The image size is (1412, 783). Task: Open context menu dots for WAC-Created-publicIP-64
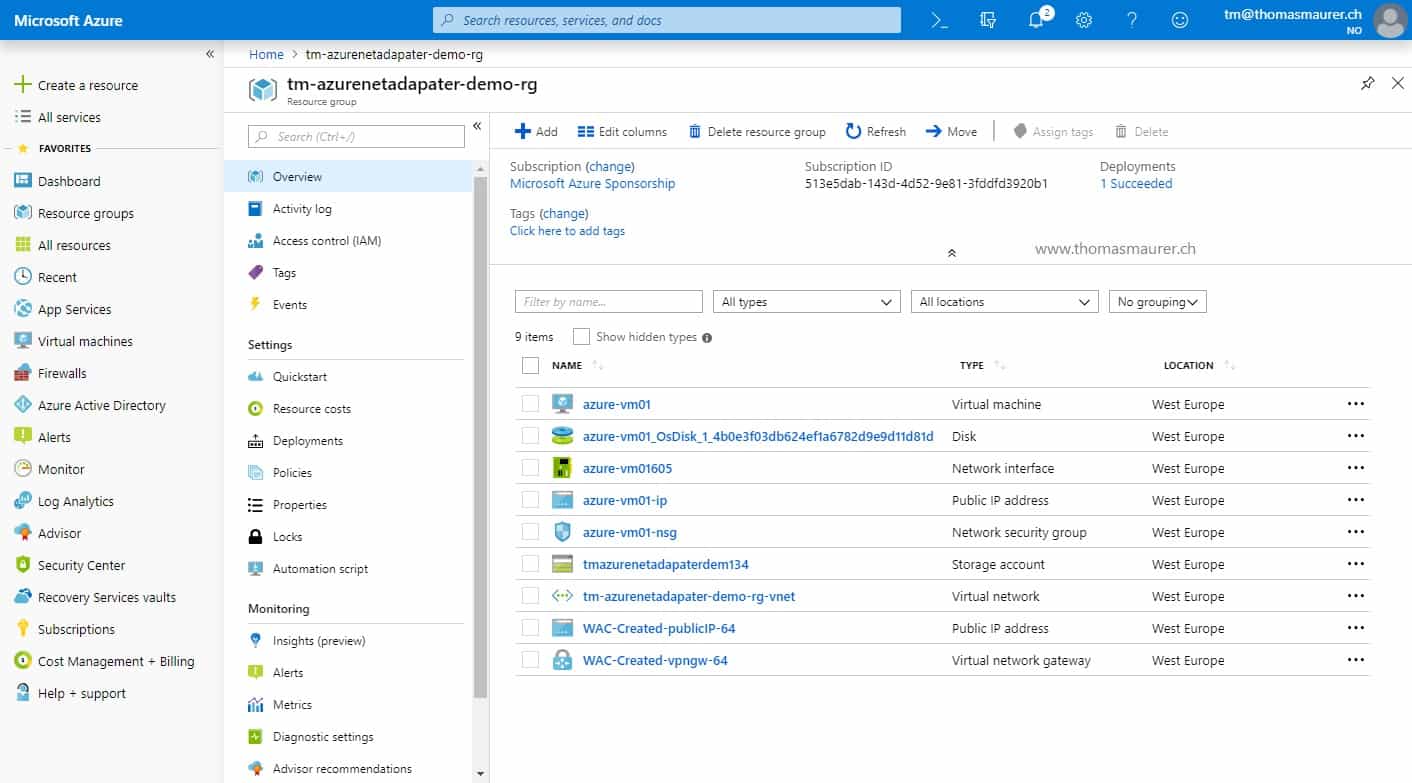point(1356,628)
